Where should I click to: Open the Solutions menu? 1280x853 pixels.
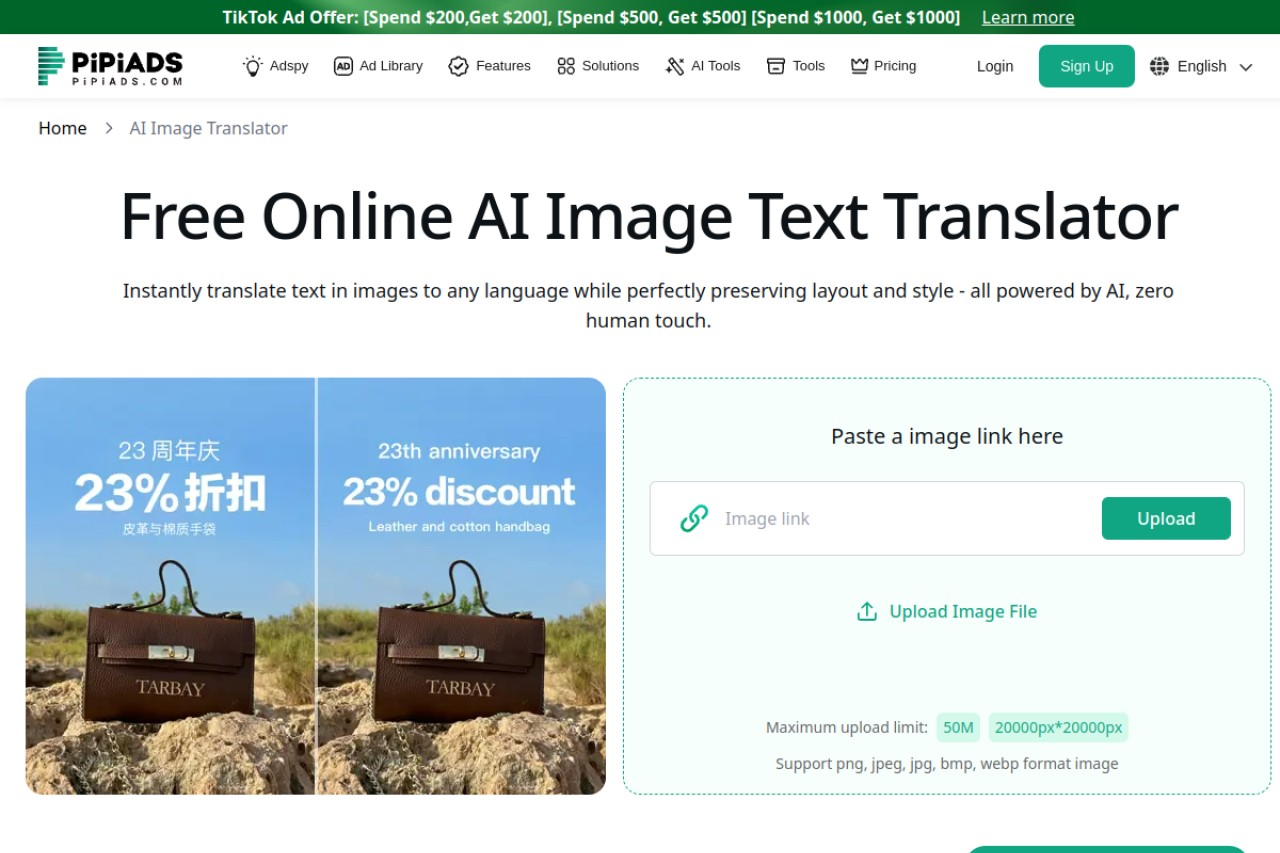[598, 66]
